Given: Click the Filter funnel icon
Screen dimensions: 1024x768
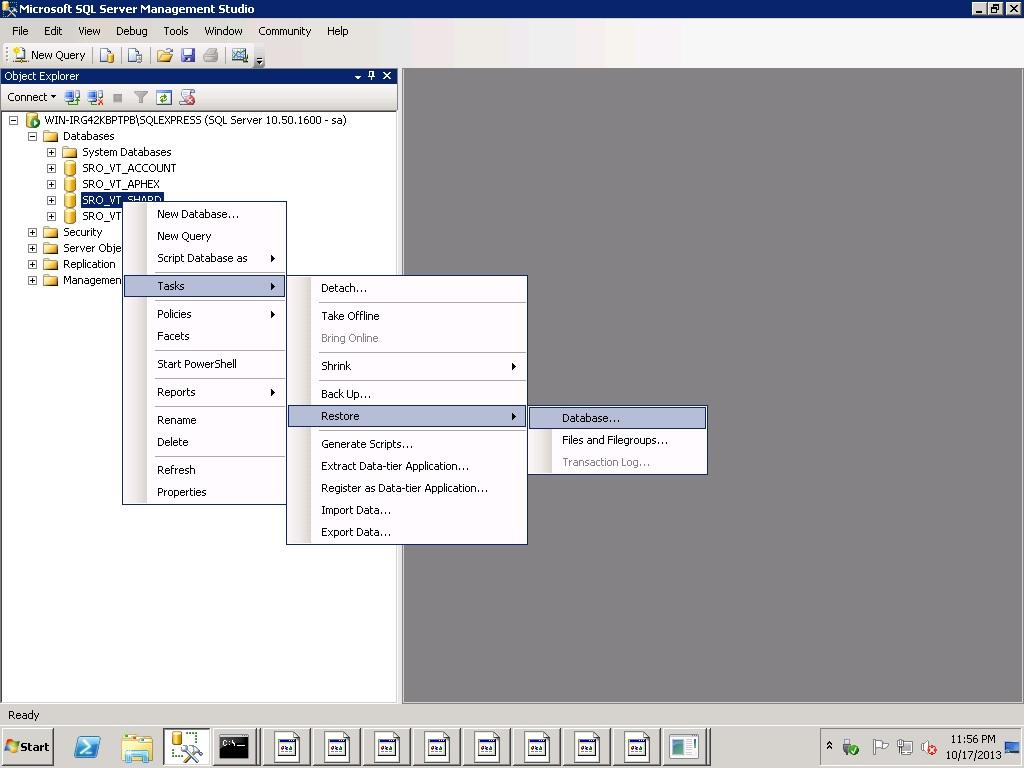Looking at the screenshot, I should coord(140,98).
